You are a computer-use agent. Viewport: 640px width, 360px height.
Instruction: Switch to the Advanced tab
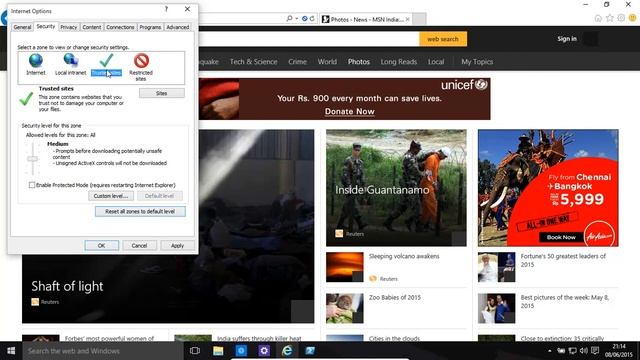coord(178,27)
